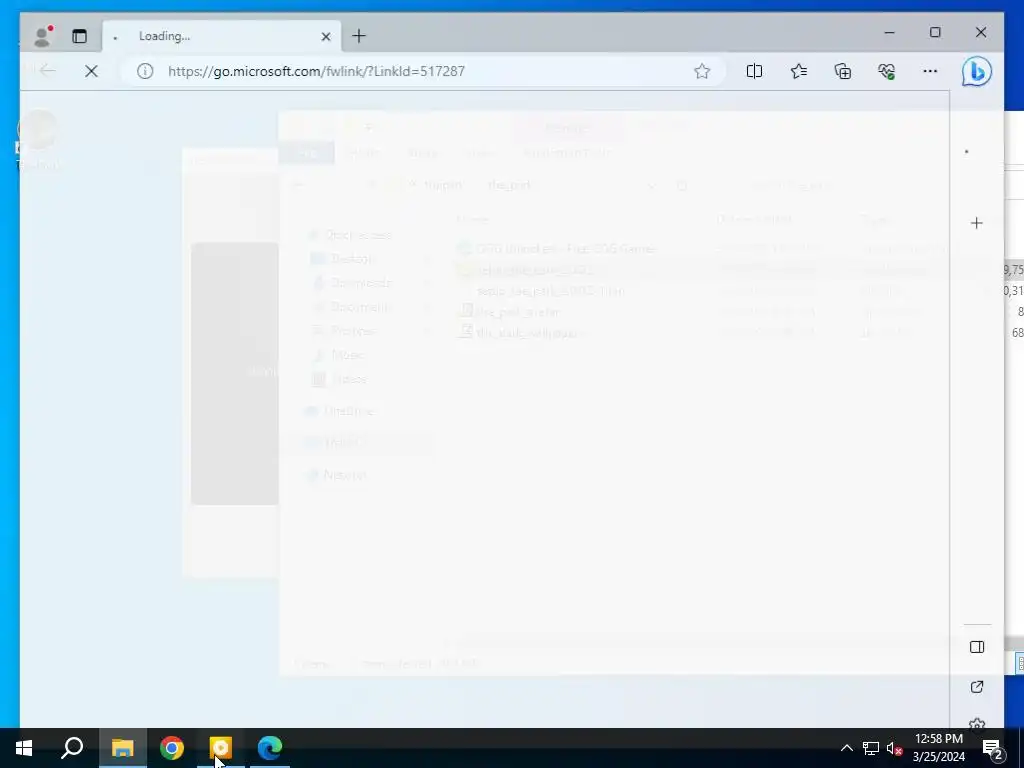The width and height of the screenshot is (1024, 768).
Task: Switch to File Explorer on taskbar
Action: 122,748
